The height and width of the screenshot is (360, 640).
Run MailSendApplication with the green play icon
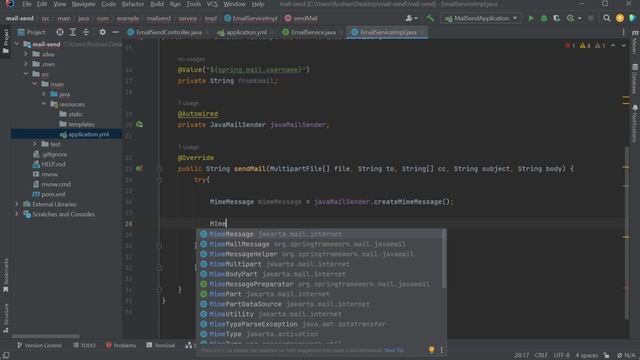point(531,18)
